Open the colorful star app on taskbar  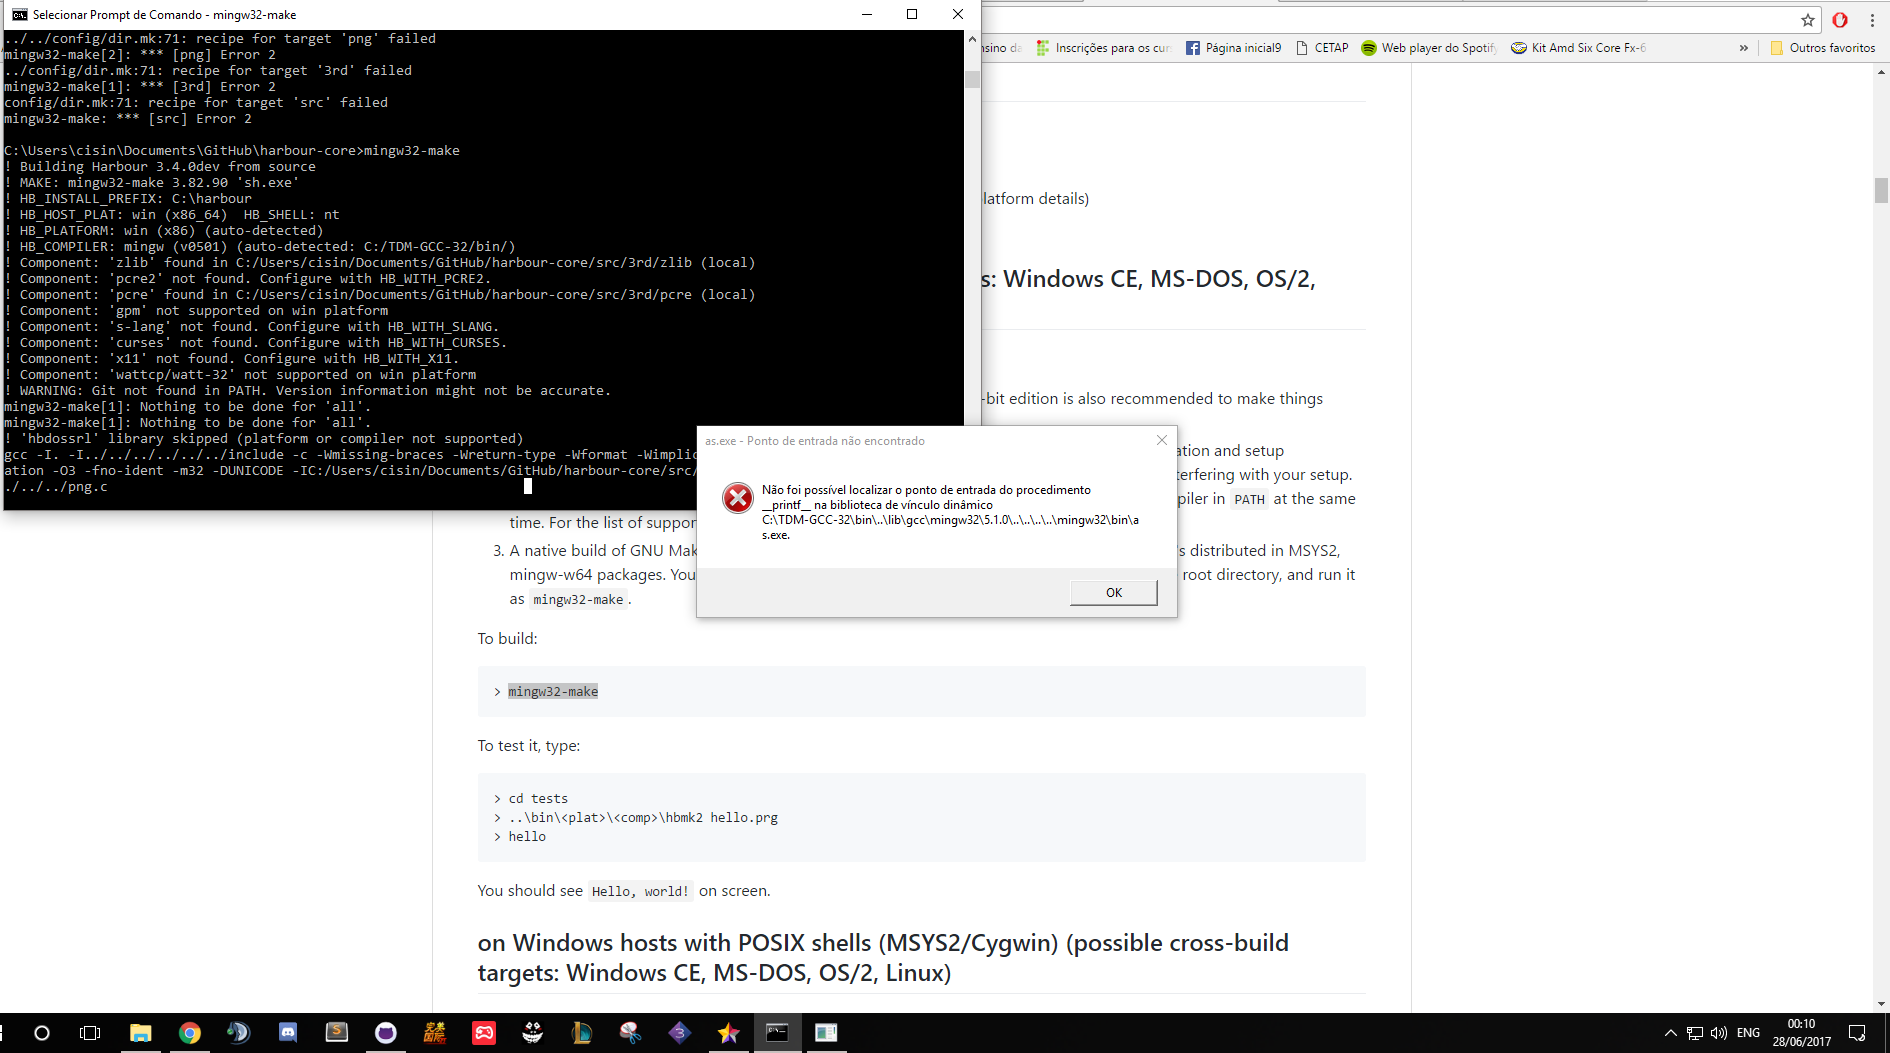pyautogui.click(x=728, y=1033)
